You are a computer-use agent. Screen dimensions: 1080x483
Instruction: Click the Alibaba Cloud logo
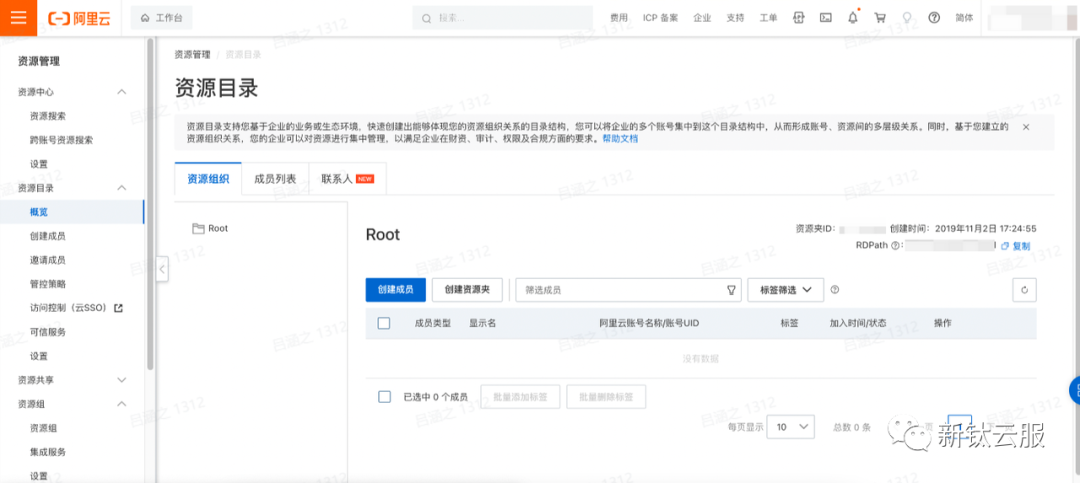pyautogui.click(x=81, y=18)
